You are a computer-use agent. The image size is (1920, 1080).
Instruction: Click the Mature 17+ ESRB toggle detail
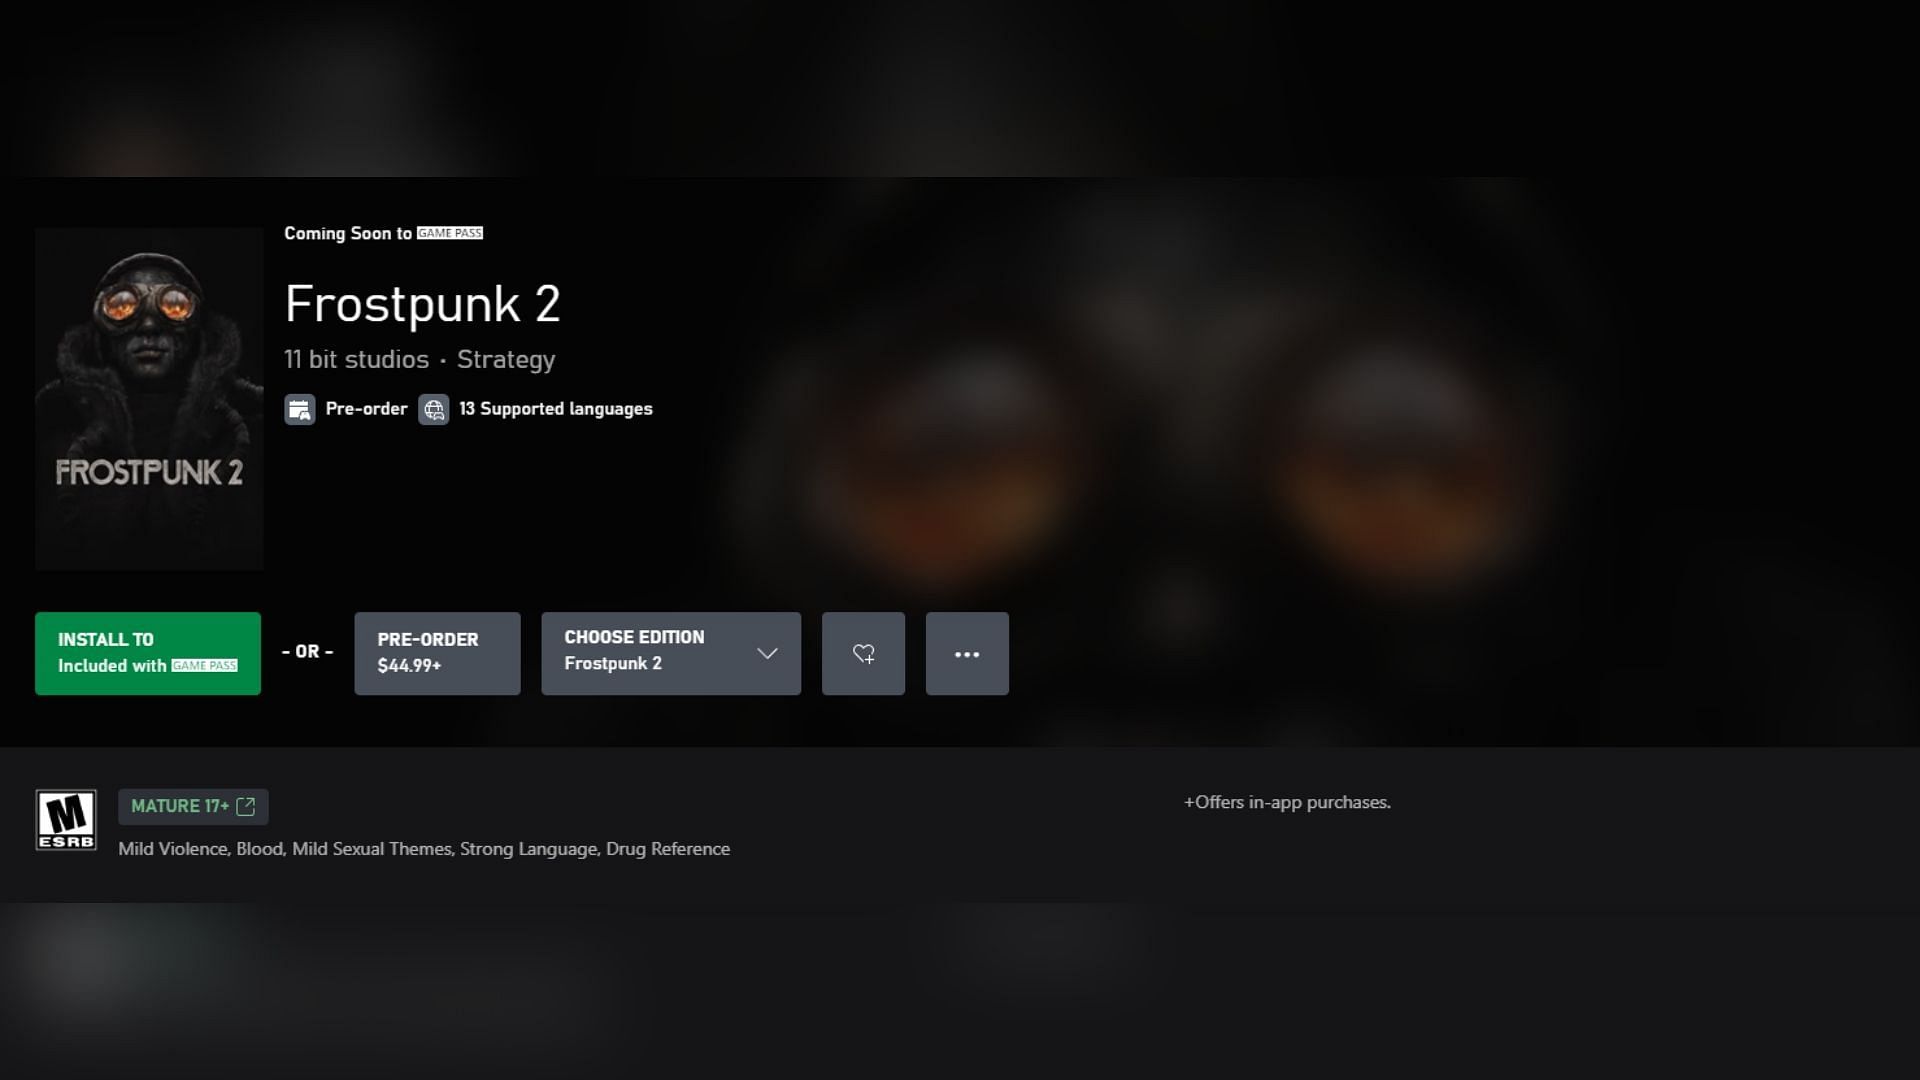[191, 806]
